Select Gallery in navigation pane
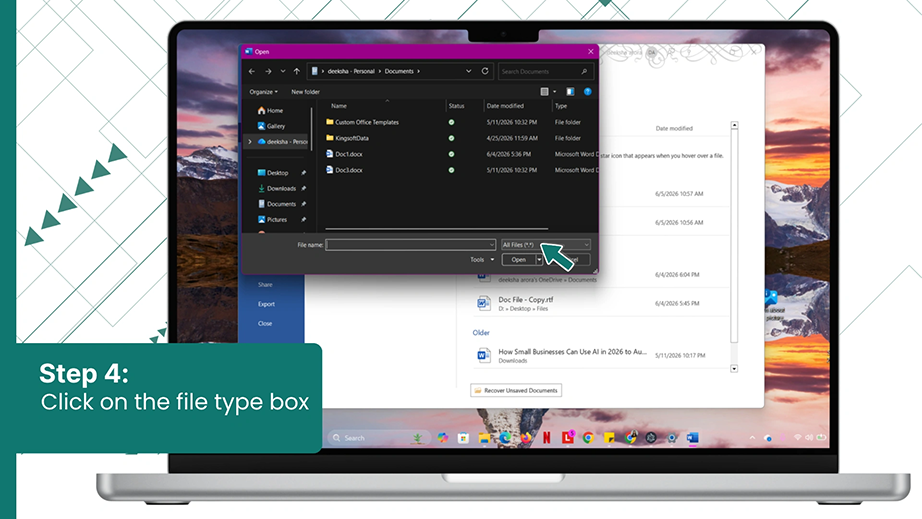Screen dimensions: 922x519 (x=271, y=126)
